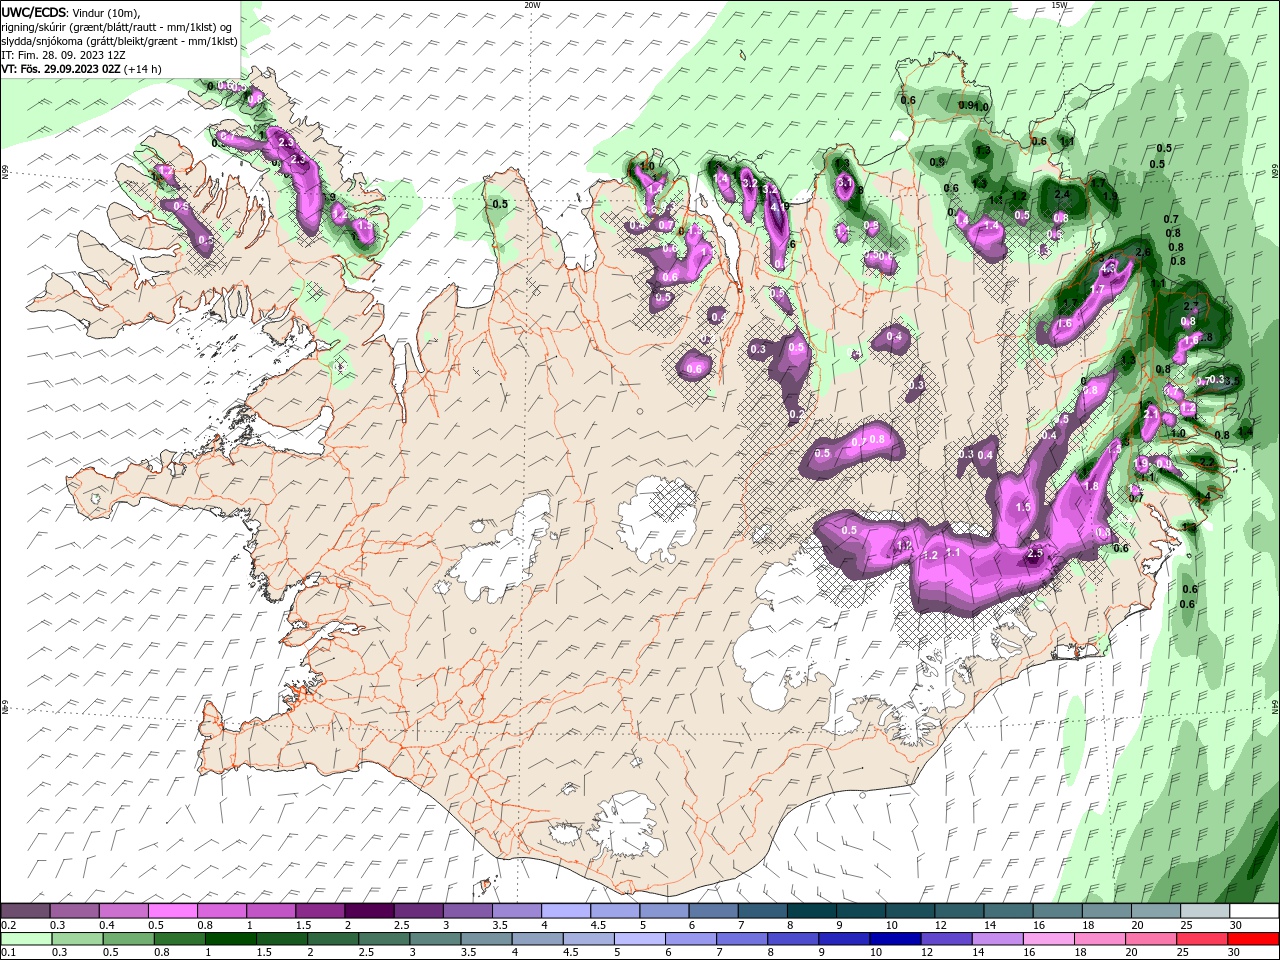Select the white 30 swatch in upper legend
The width and height of the screenshot is (1280, 960).
coord(1254,911)
